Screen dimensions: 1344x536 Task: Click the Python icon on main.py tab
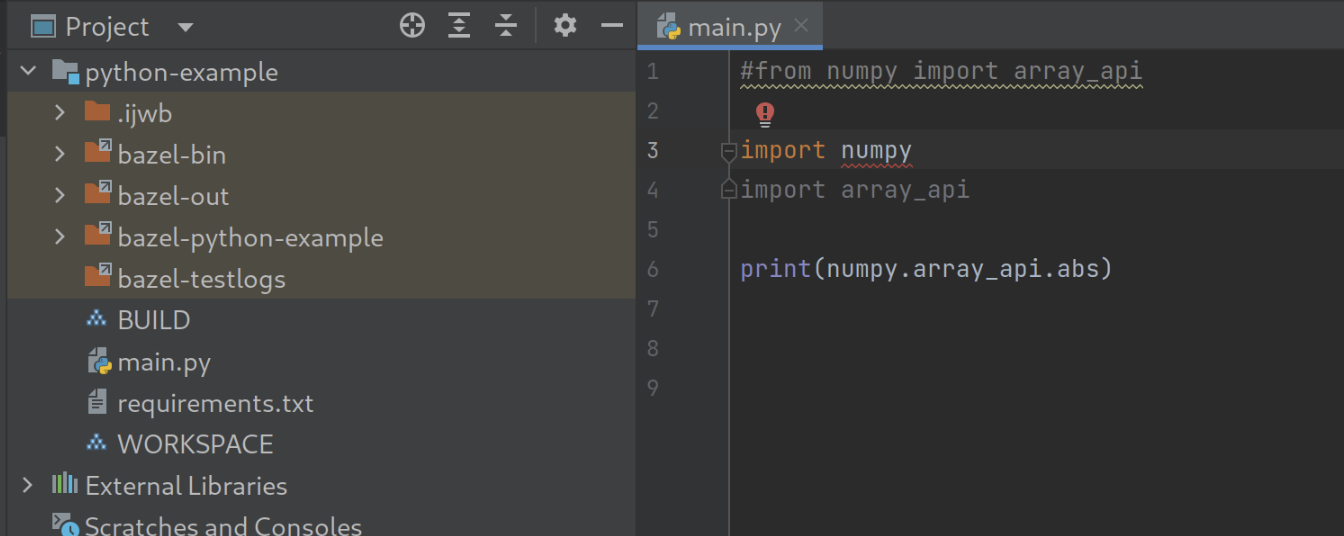[x=669, y=27]
